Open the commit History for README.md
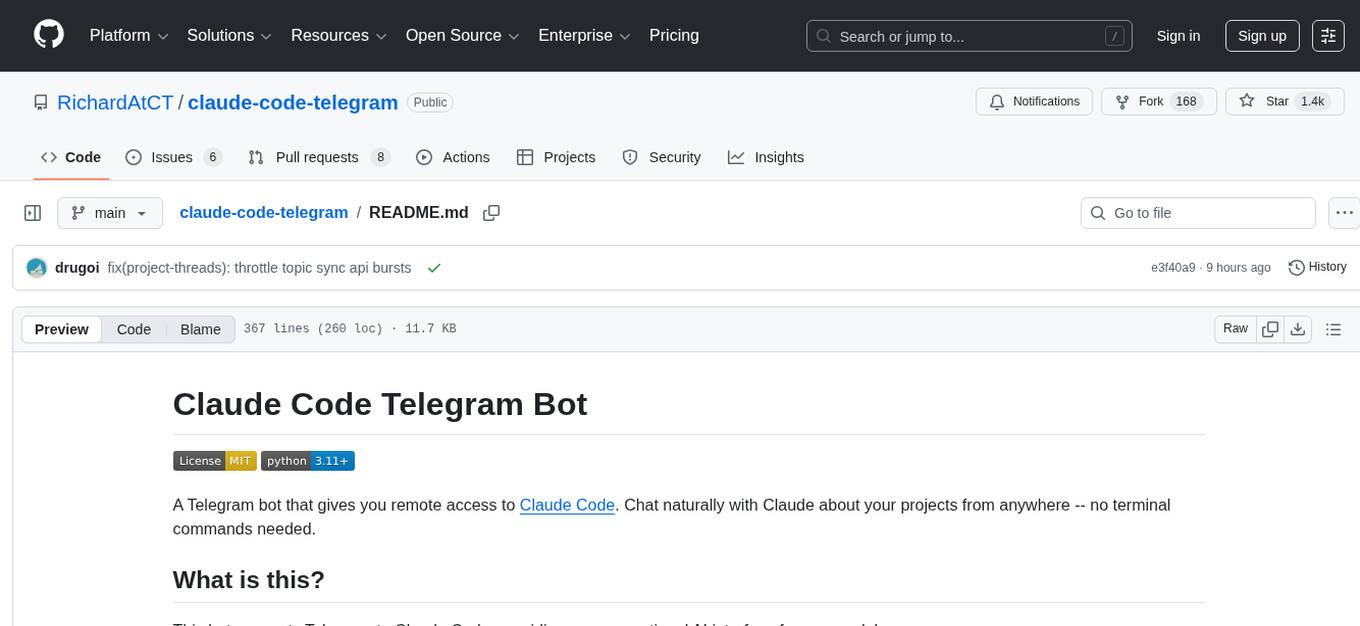 [x=1317, y=267]
